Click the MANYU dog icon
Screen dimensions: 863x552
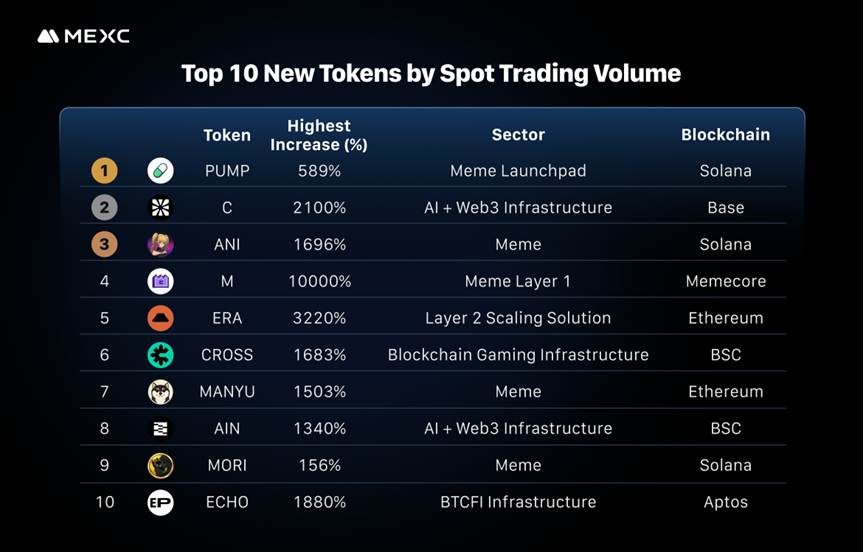coord(160,392)
